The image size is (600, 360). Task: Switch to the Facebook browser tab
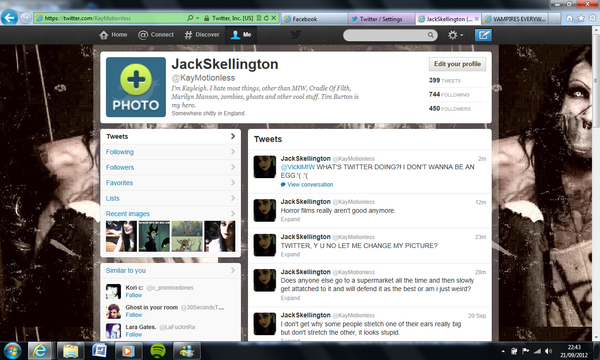315,18
